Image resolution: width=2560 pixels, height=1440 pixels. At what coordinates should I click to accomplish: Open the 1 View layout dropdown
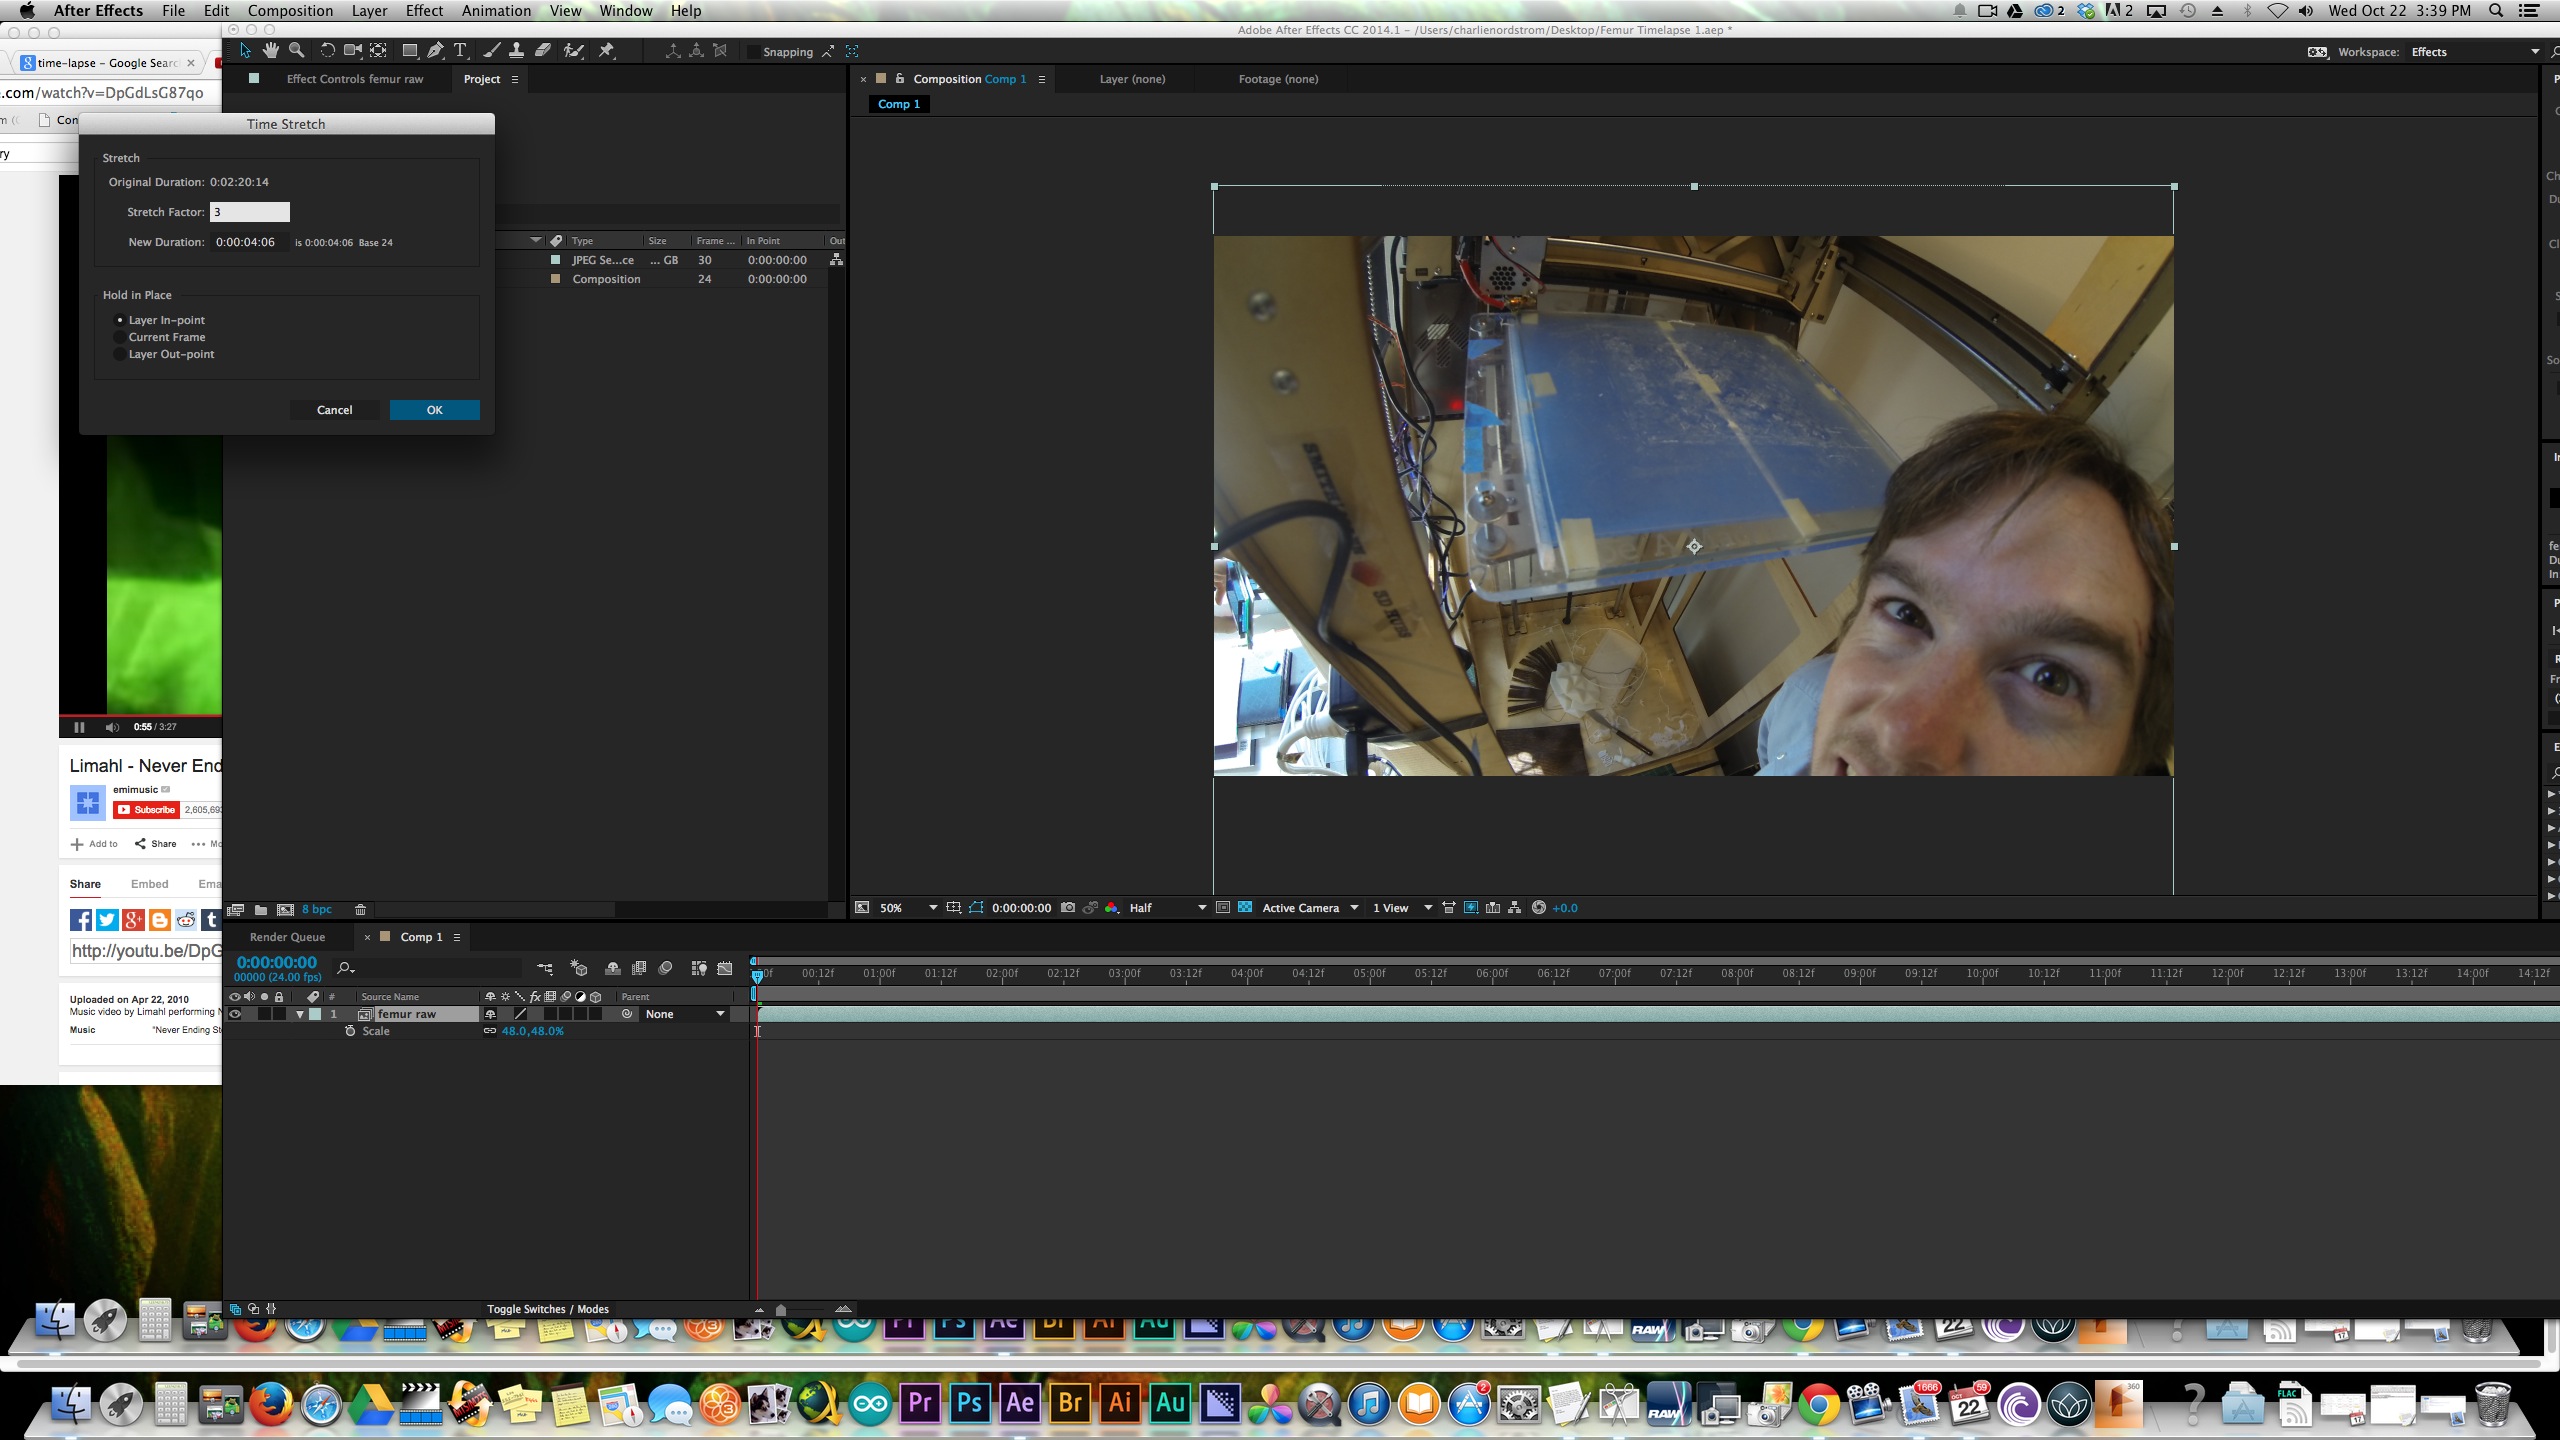click(x=1402, y=908)
